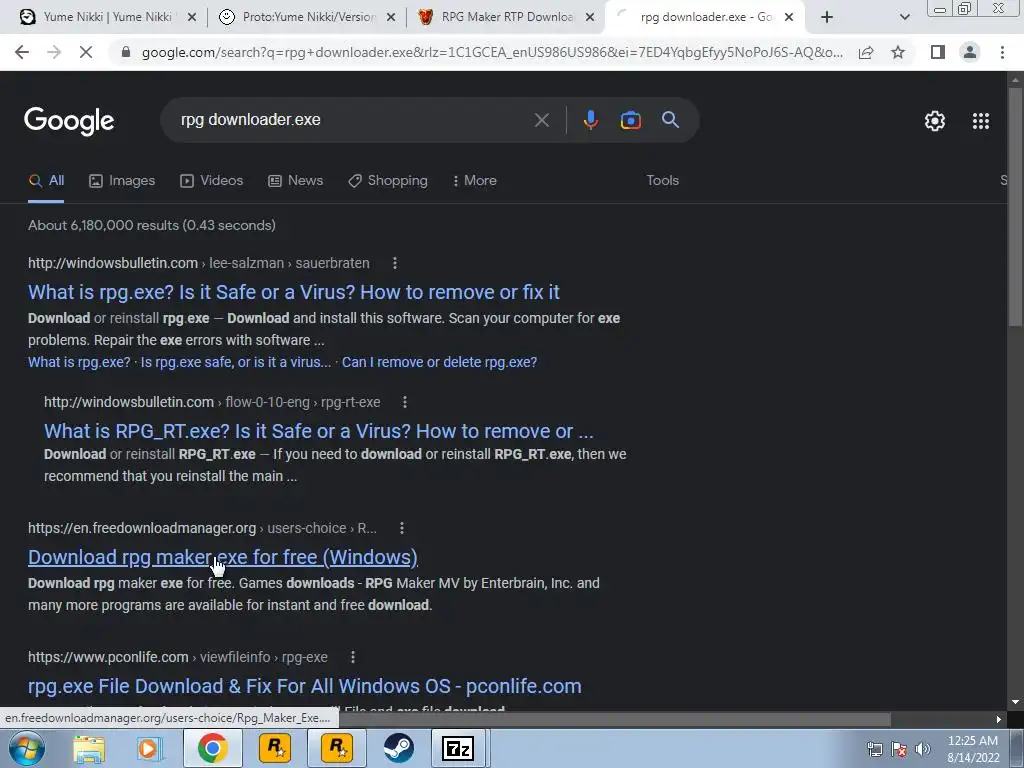Click 'About 6,180,000 results' text

coord(152,226)
